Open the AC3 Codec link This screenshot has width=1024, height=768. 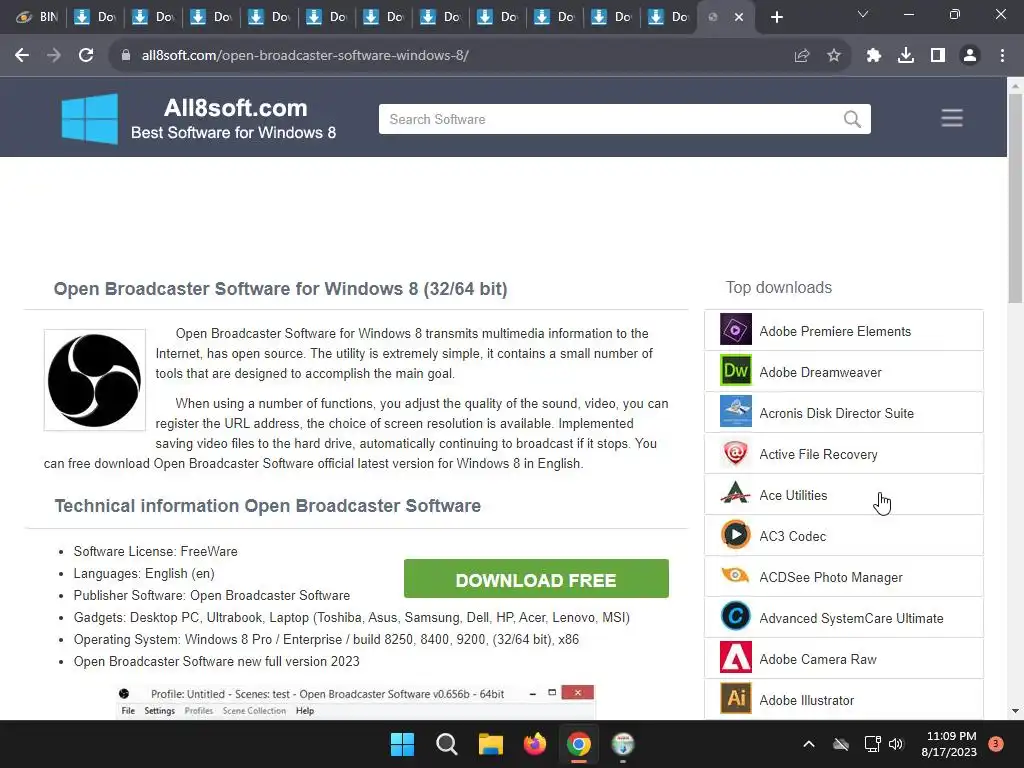coord(792,537)
